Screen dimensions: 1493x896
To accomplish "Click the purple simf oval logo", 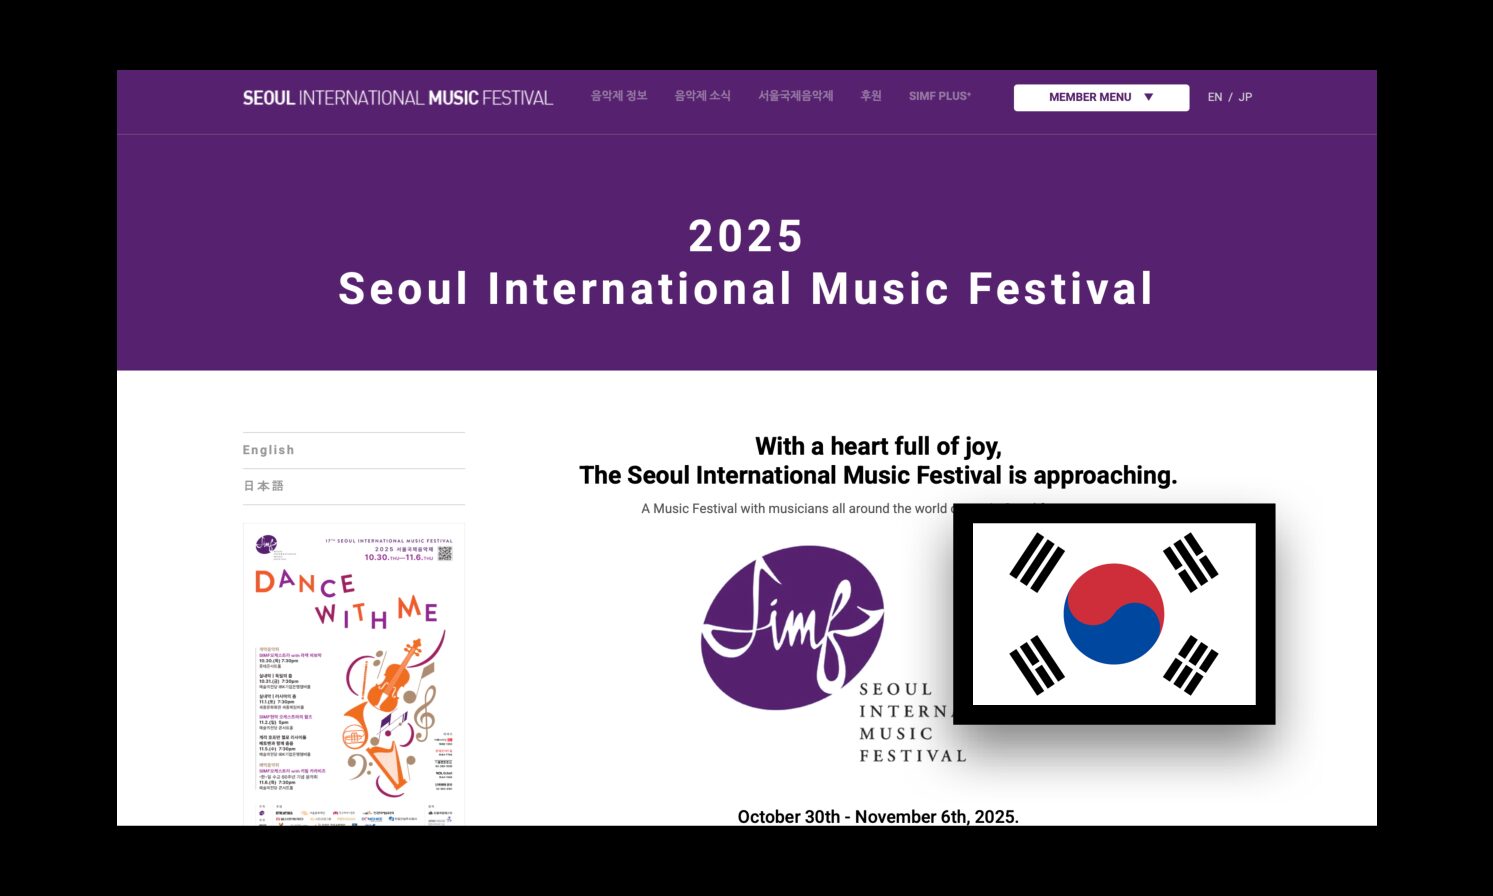I will (x=792, y=627).
